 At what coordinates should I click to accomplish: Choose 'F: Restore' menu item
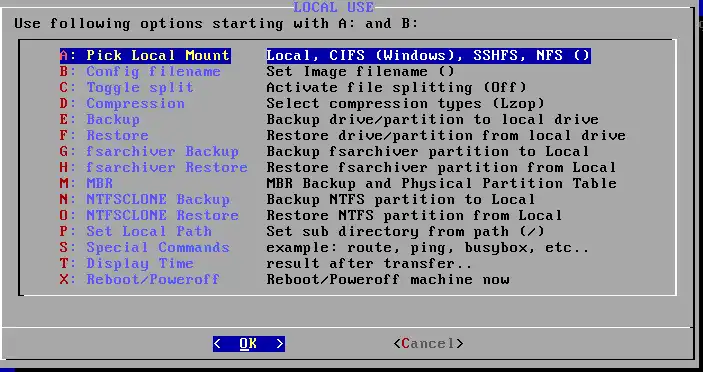pyautogui.click(x=104, y=135)
